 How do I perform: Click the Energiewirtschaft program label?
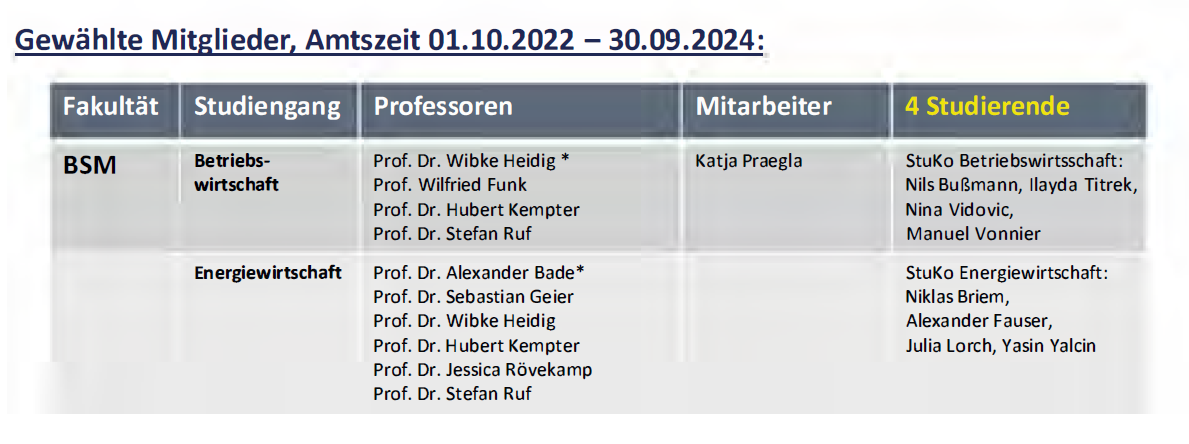pos(268,273)
